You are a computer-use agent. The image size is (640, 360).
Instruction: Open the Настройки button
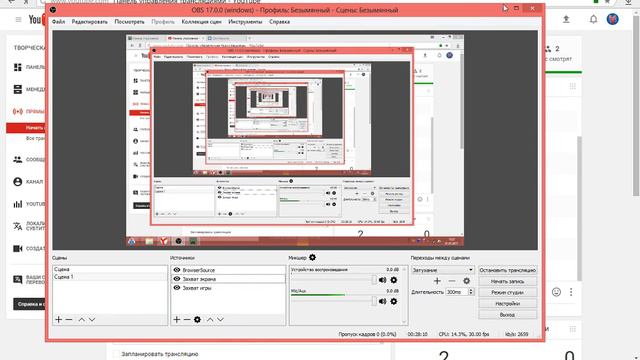click(507, 304)
